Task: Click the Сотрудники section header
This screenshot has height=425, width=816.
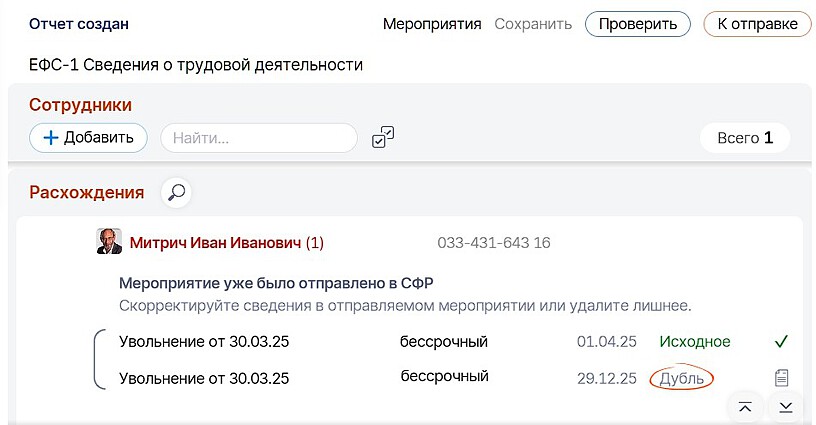Action: (80, 105)
